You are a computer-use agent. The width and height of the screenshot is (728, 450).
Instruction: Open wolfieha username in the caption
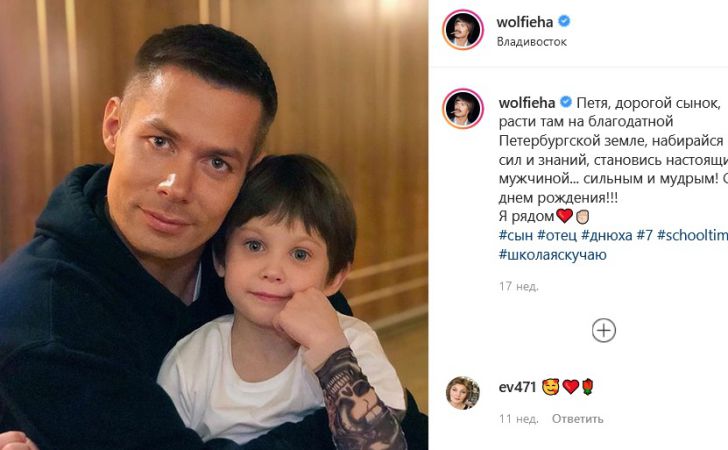(526, 103)
